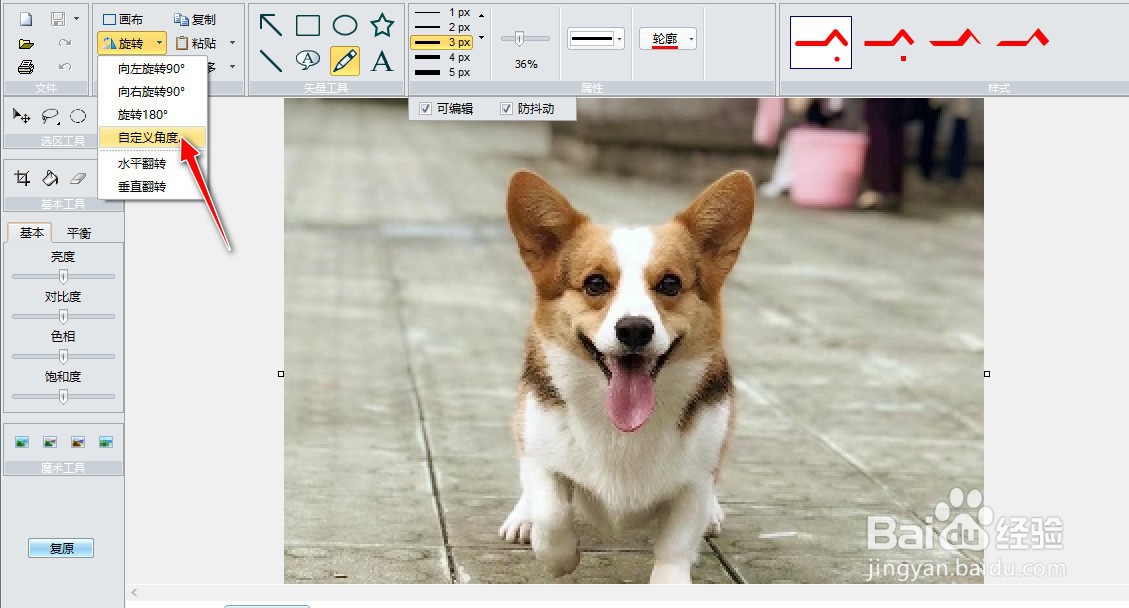Screen dimensions: 1129x608
Task: Select the move selection pointer tool
Action: coord(22,116)
